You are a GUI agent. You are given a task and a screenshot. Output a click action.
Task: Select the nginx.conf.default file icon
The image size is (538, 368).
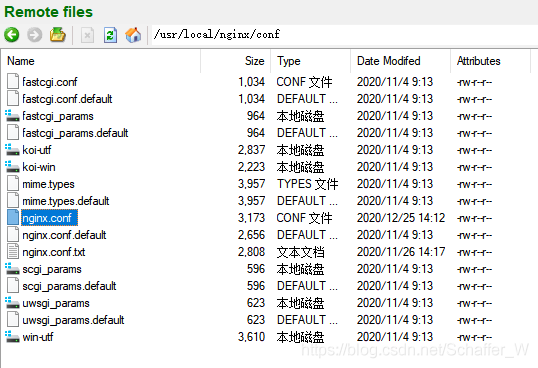(x=13, y=235)
